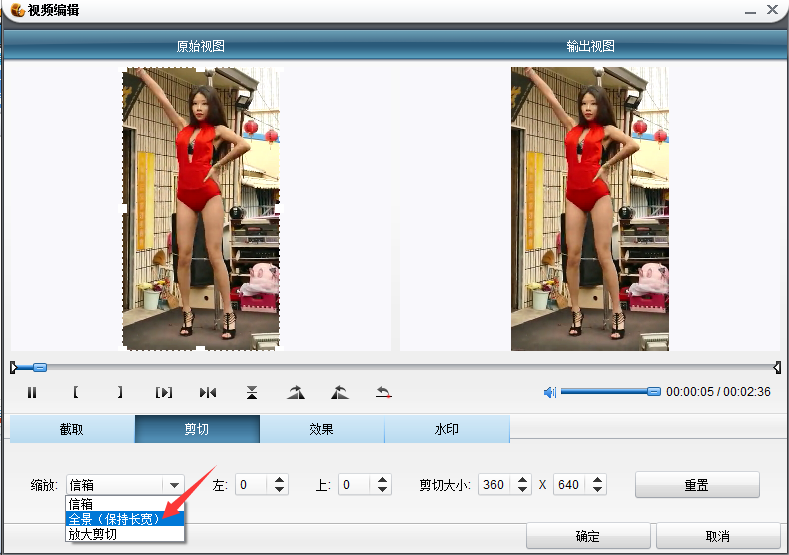Click the timeline end marker
789x555 pixels.
click(x=777, y=367)
